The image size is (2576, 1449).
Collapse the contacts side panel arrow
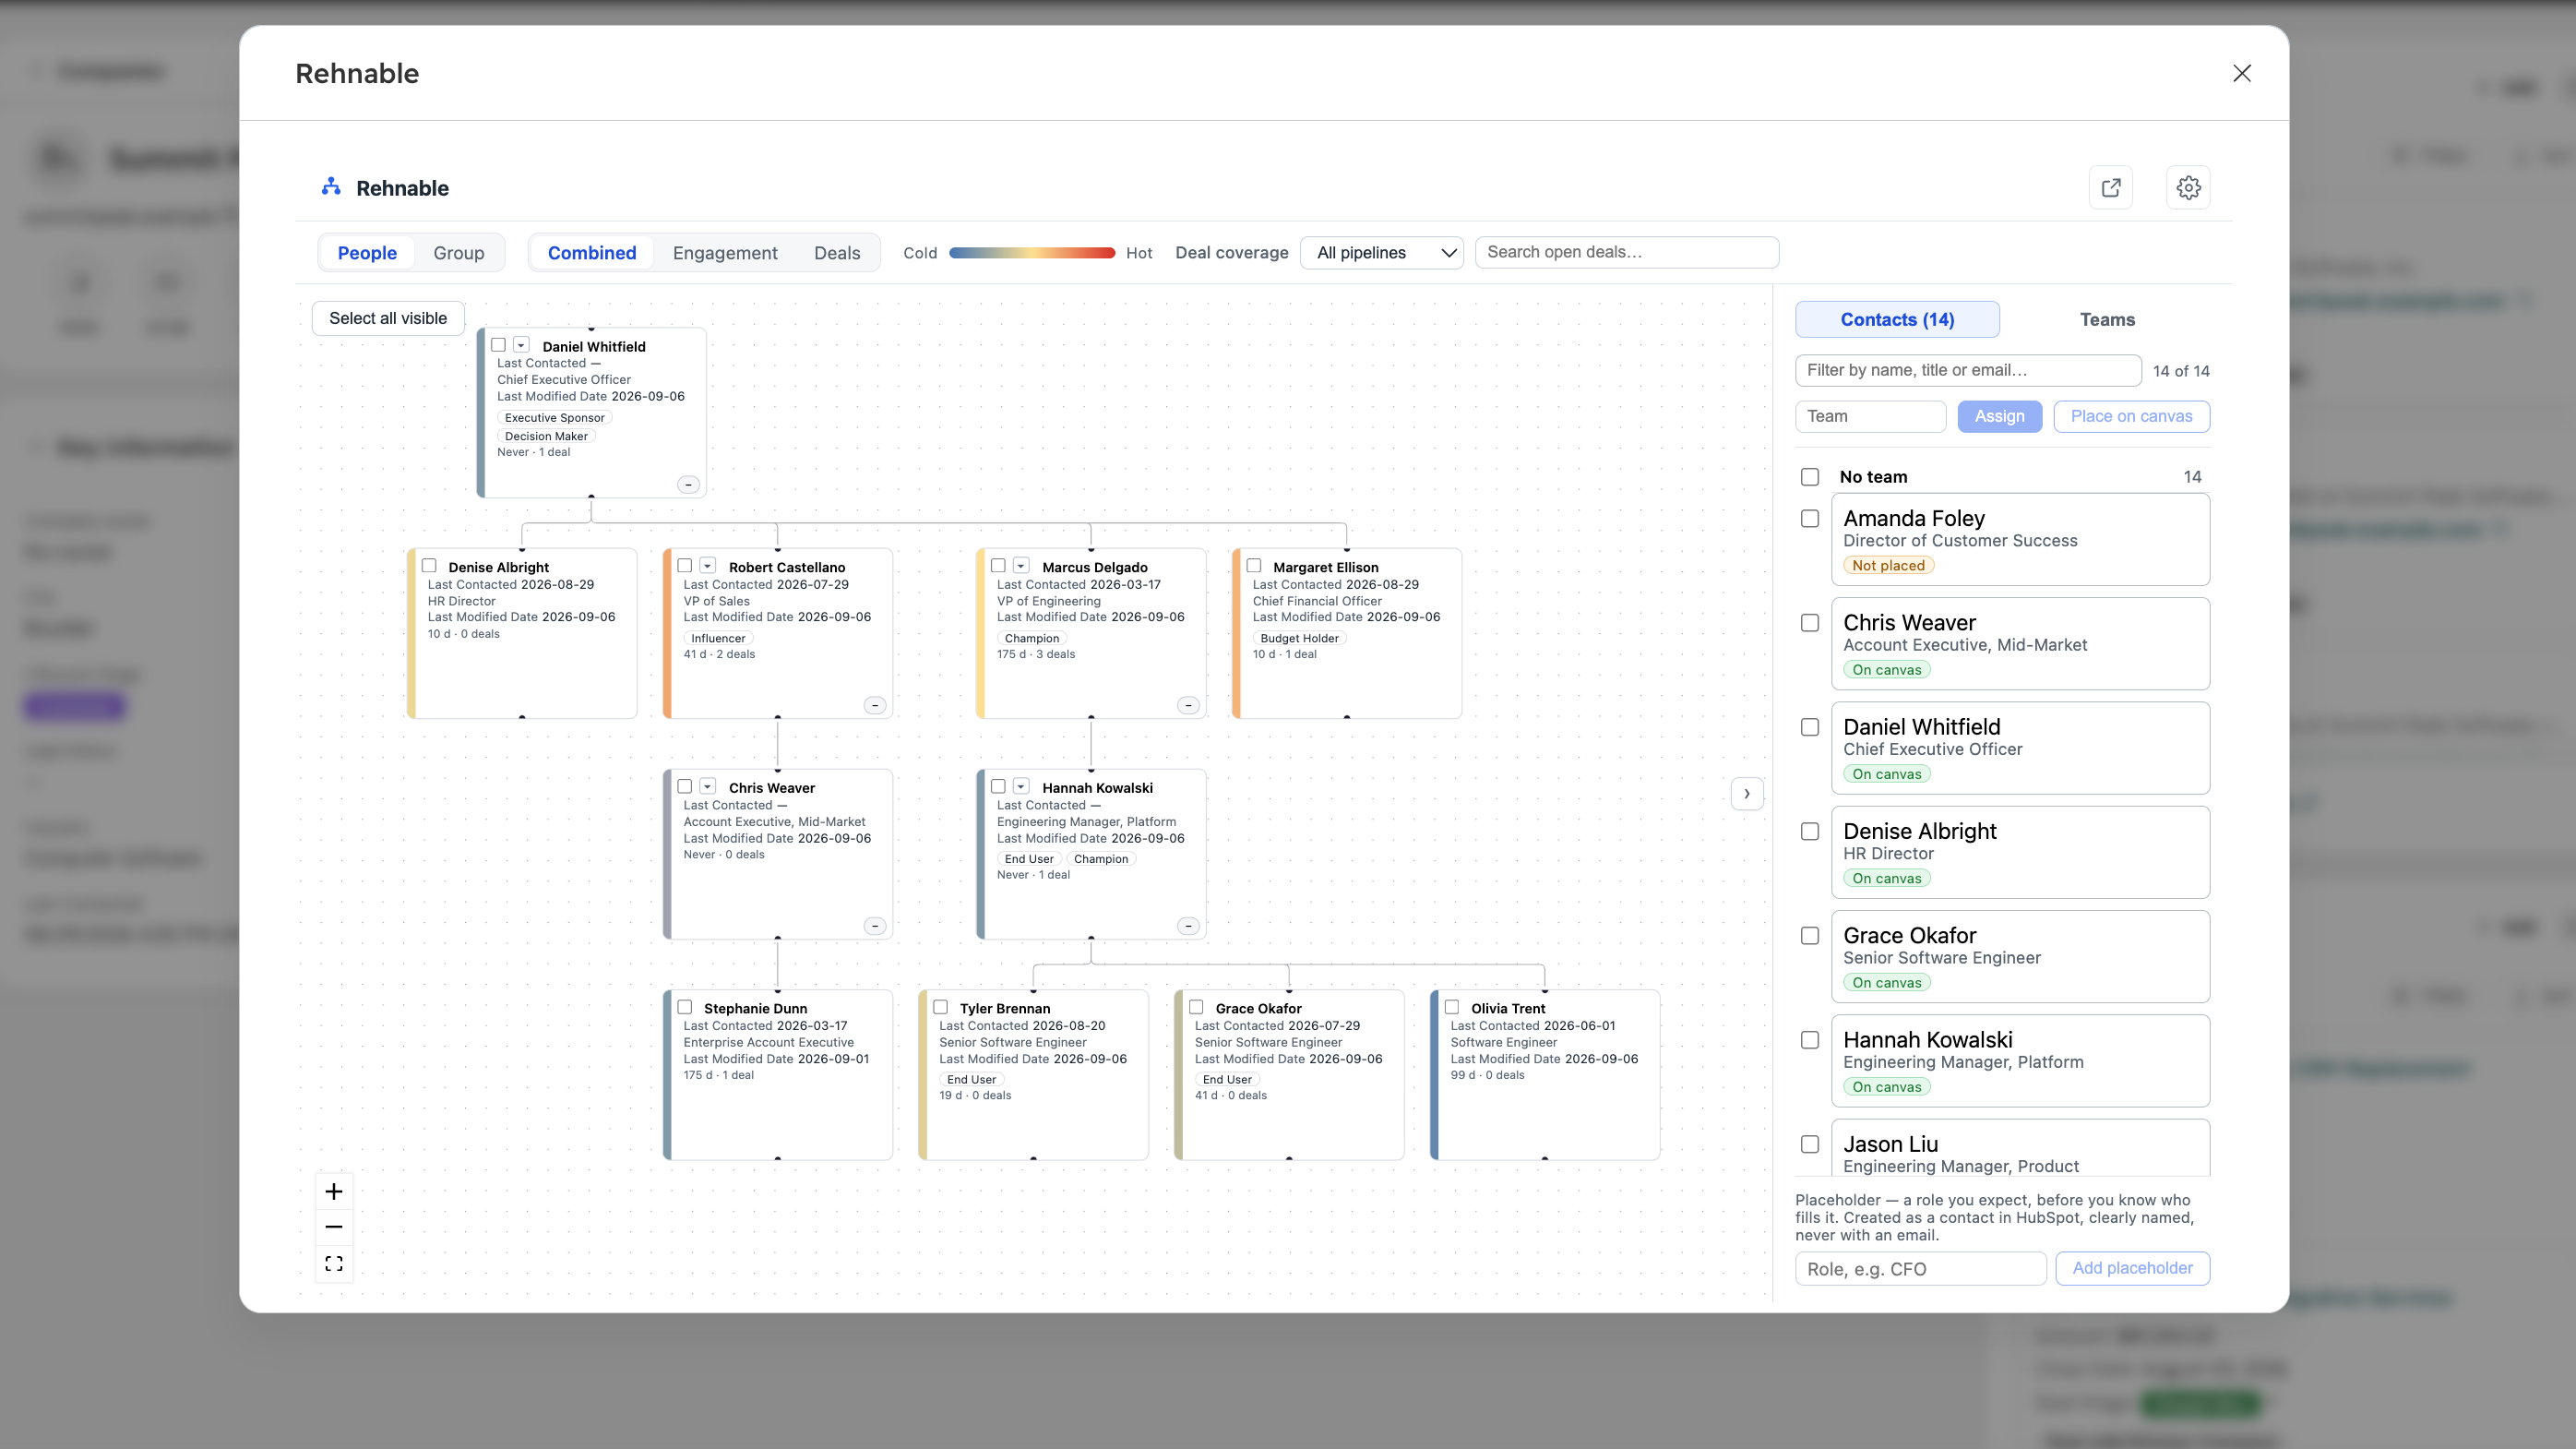[x=1747, y=794]
